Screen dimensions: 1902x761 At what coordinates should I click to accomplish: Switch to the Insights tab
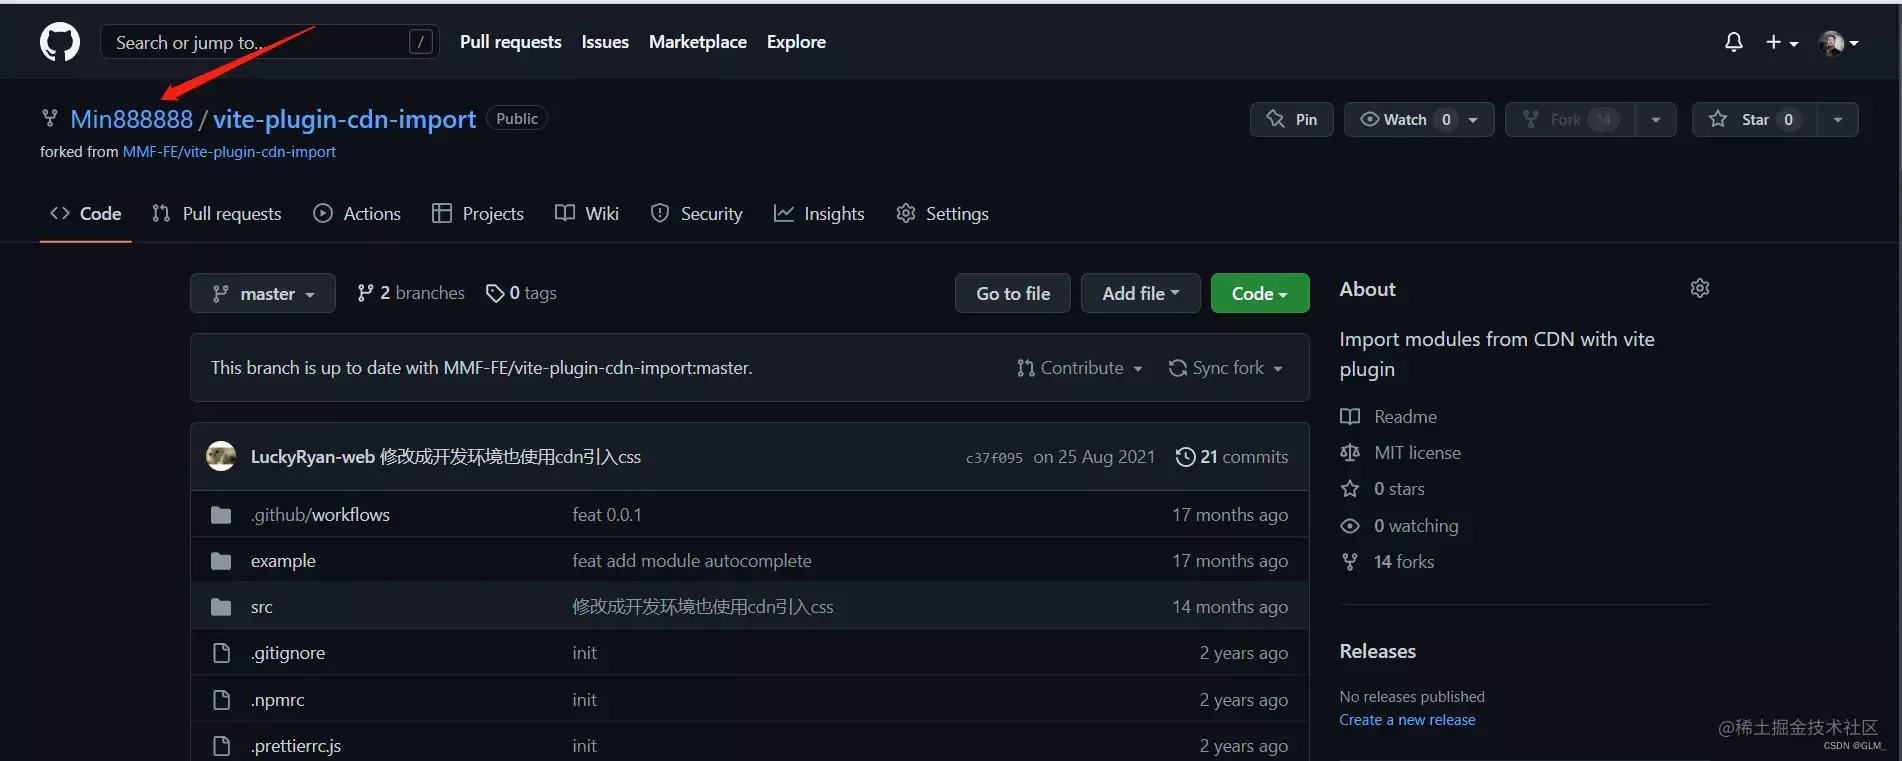click(819, 213)
